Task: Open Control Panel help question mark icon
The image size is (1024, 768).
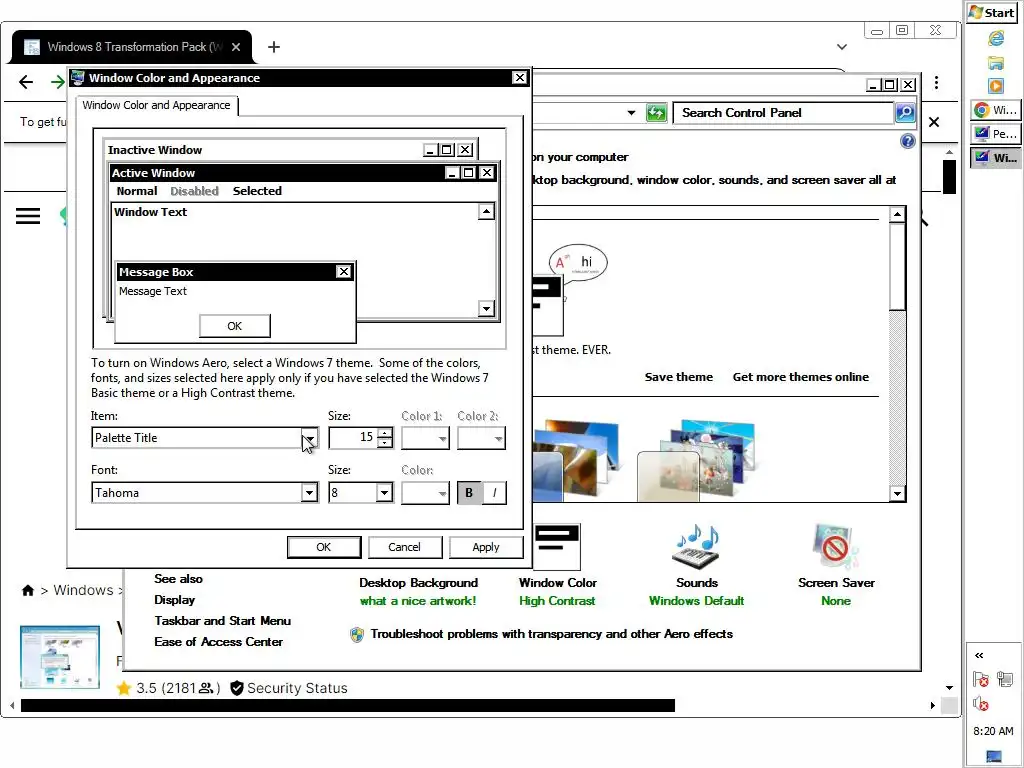Action: coord(908,141)
